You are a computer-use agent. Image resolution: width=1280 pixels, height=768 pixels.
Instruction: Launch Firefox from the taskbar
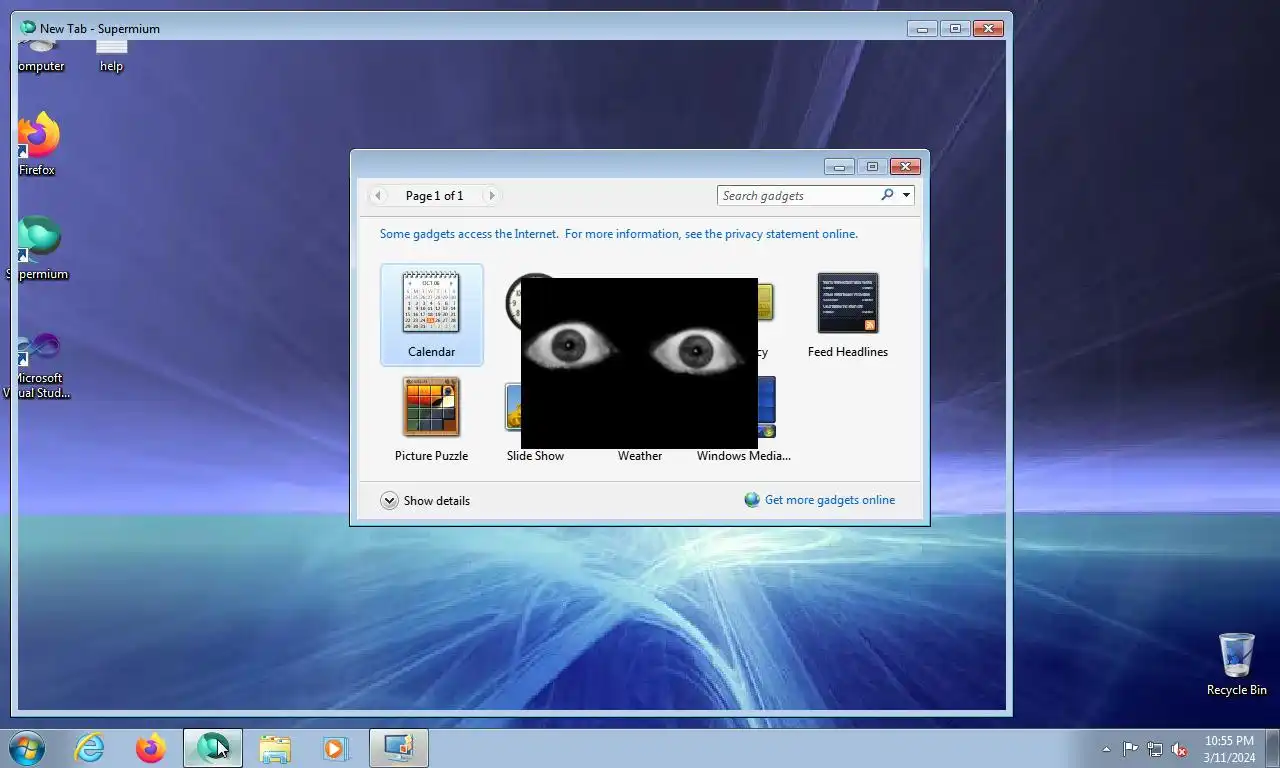pyautogui.click(x=151, y=748)
